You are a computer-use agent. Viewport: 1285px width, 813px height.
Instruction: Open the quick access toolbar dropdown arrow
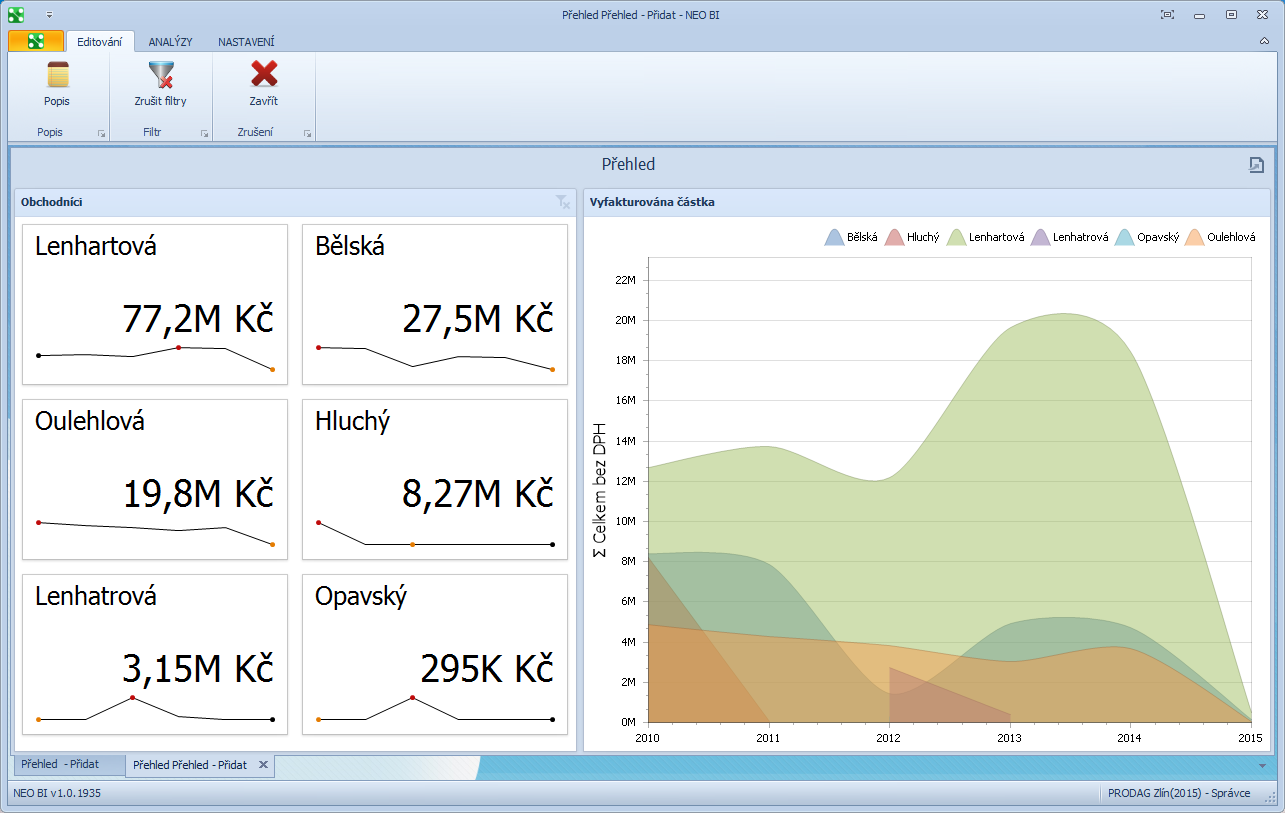click(49, 15)
